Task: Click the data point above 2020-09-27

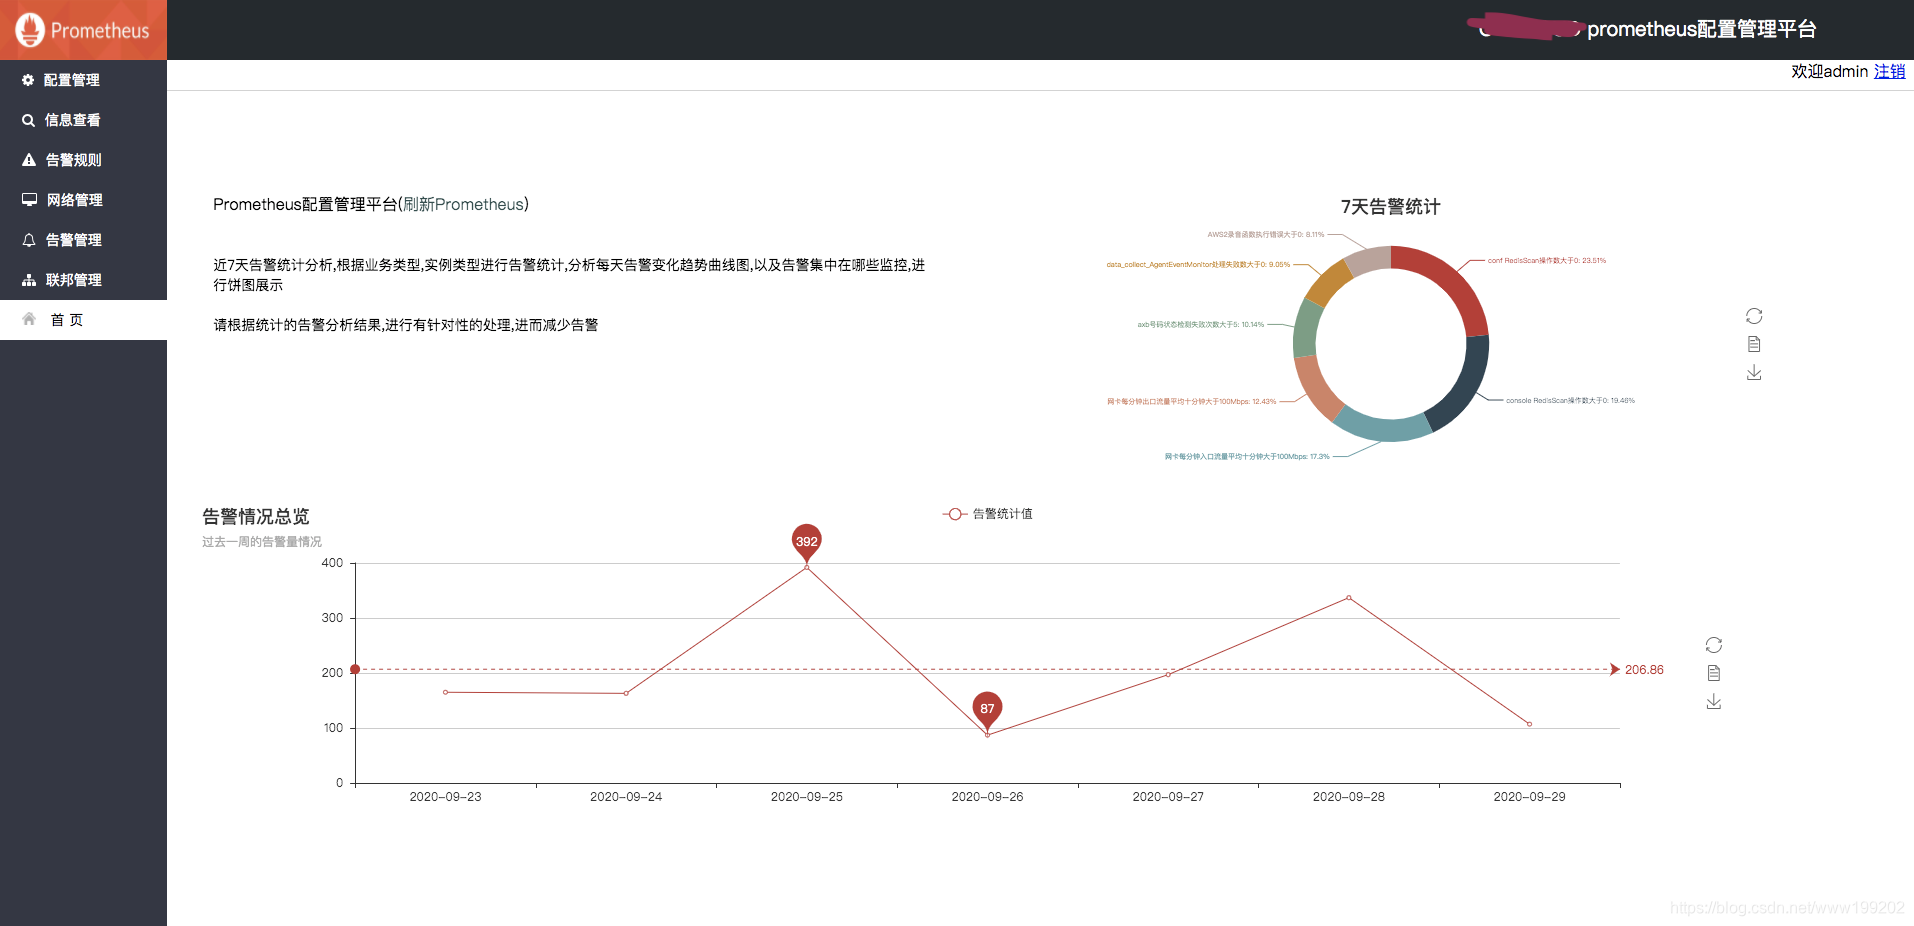Action: [x=1168, y=675]
